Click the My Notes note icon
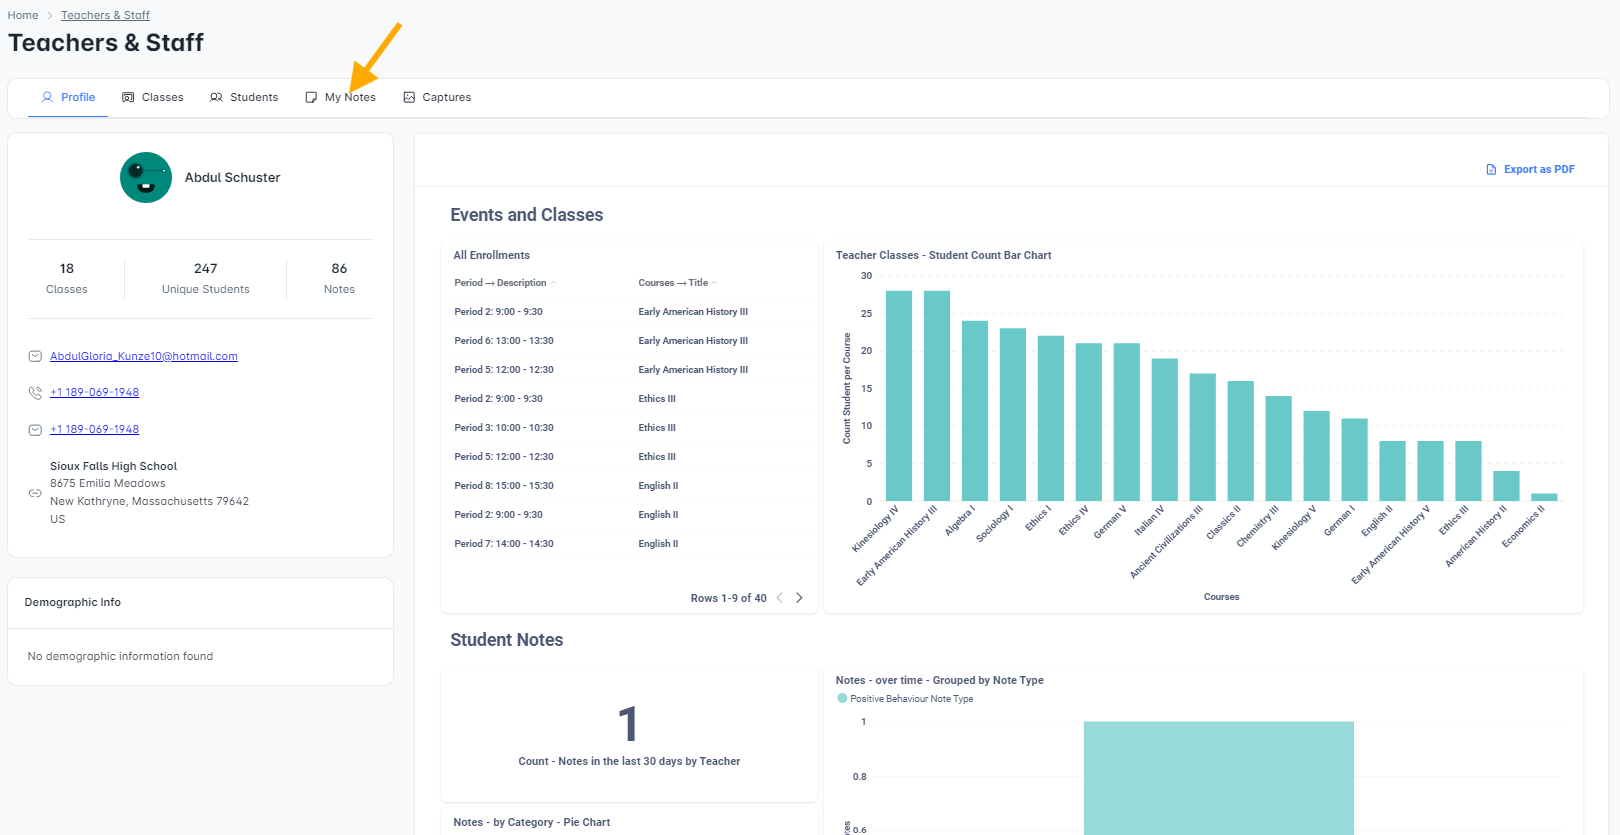This screenshot has width=1620, height=835. tap(311, 97)
